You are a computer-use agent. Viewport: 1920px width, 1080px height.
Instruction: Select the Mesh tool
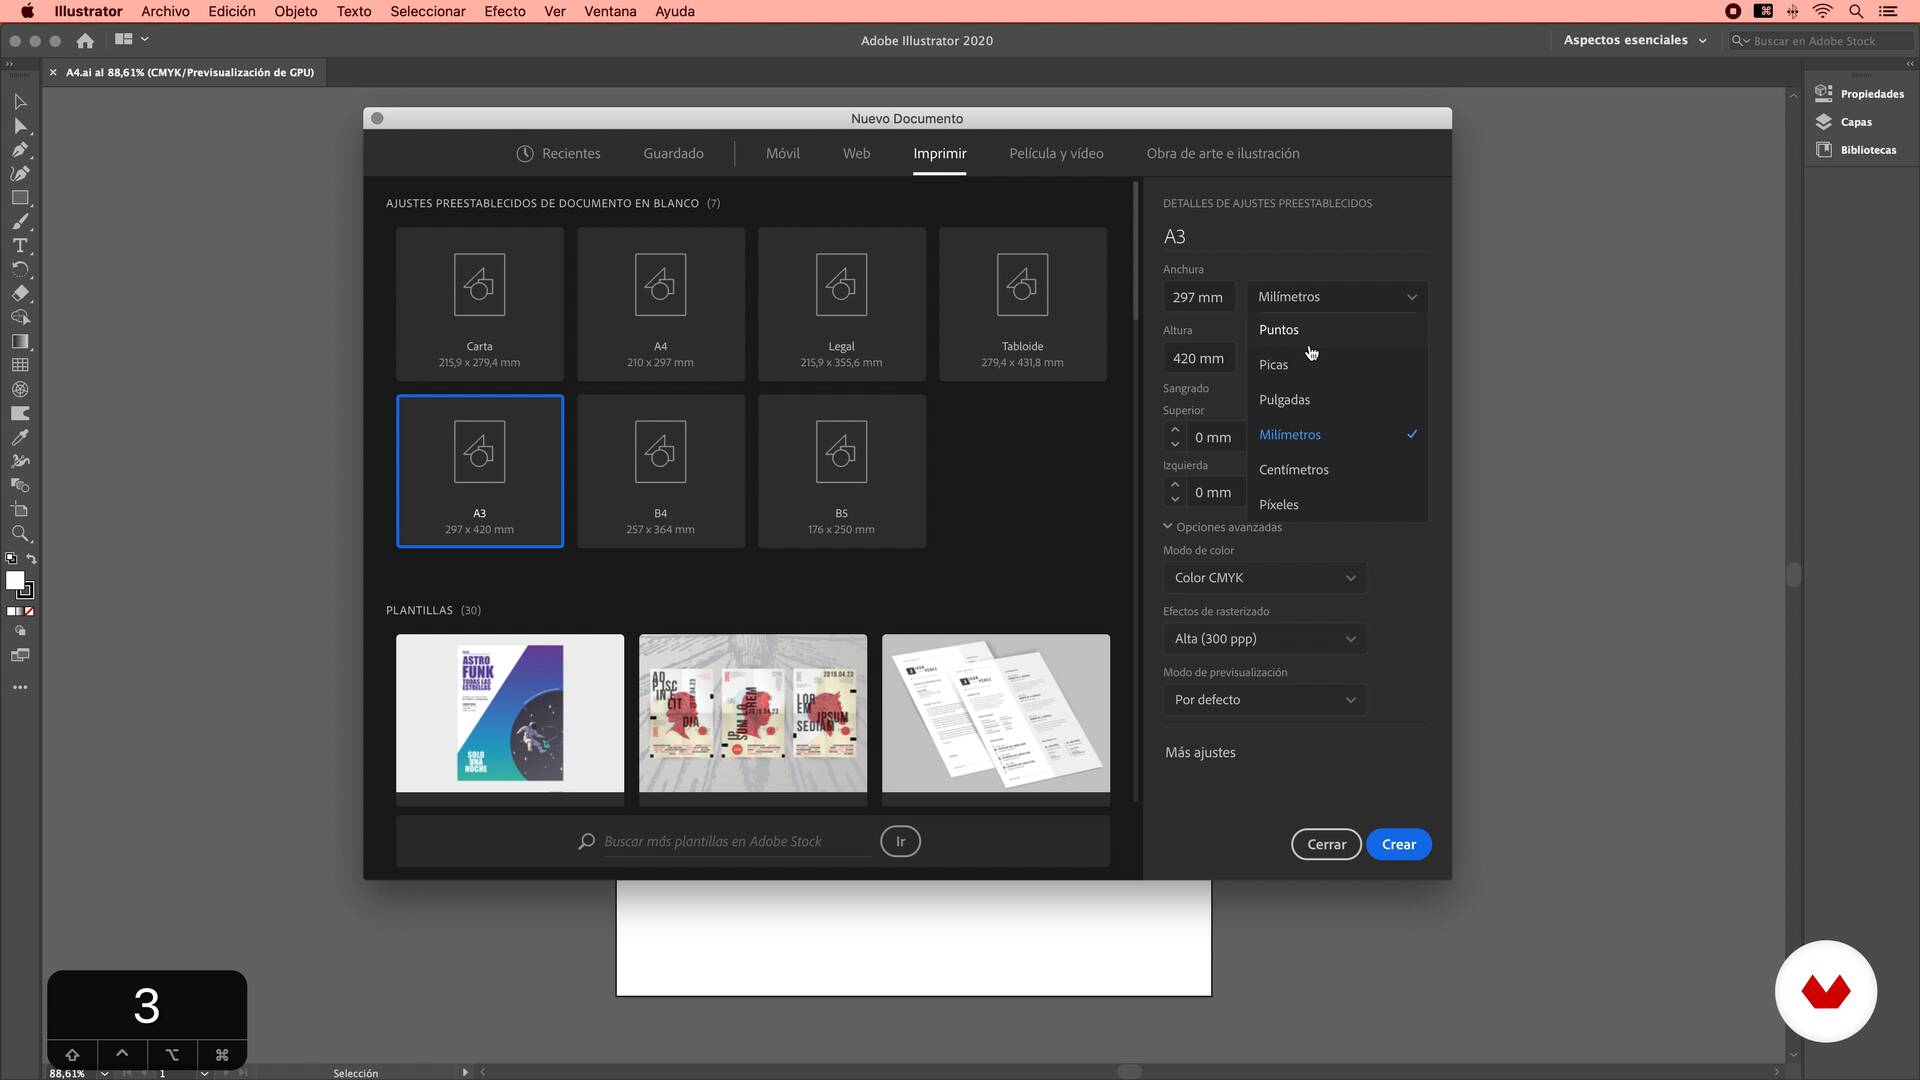[x=20, y=366]
